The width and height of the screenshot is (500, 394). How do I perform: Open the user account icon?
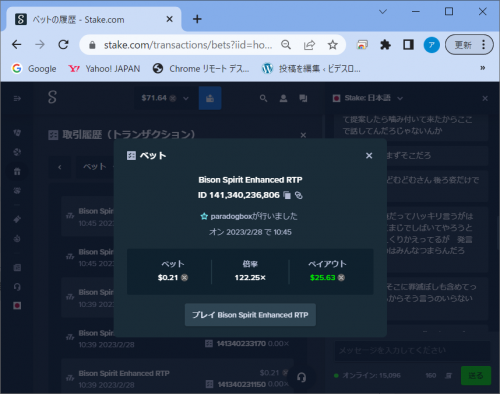(x=283, y=98)
